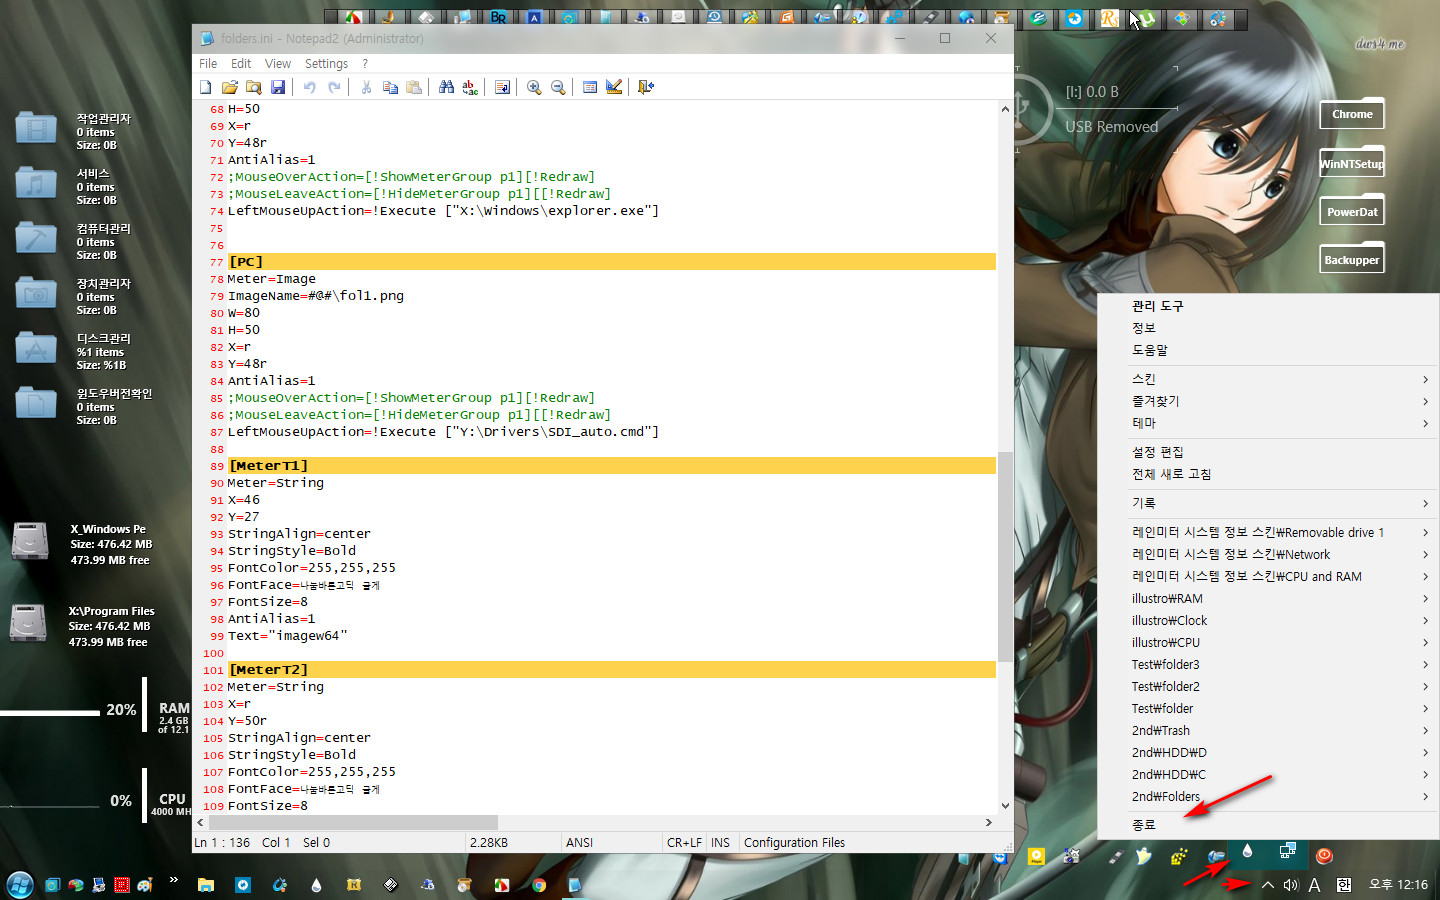Click the Open file folder icon in Notepad2
The image size is (1440, 900).
pyautogui.click(x=230, y=87)
